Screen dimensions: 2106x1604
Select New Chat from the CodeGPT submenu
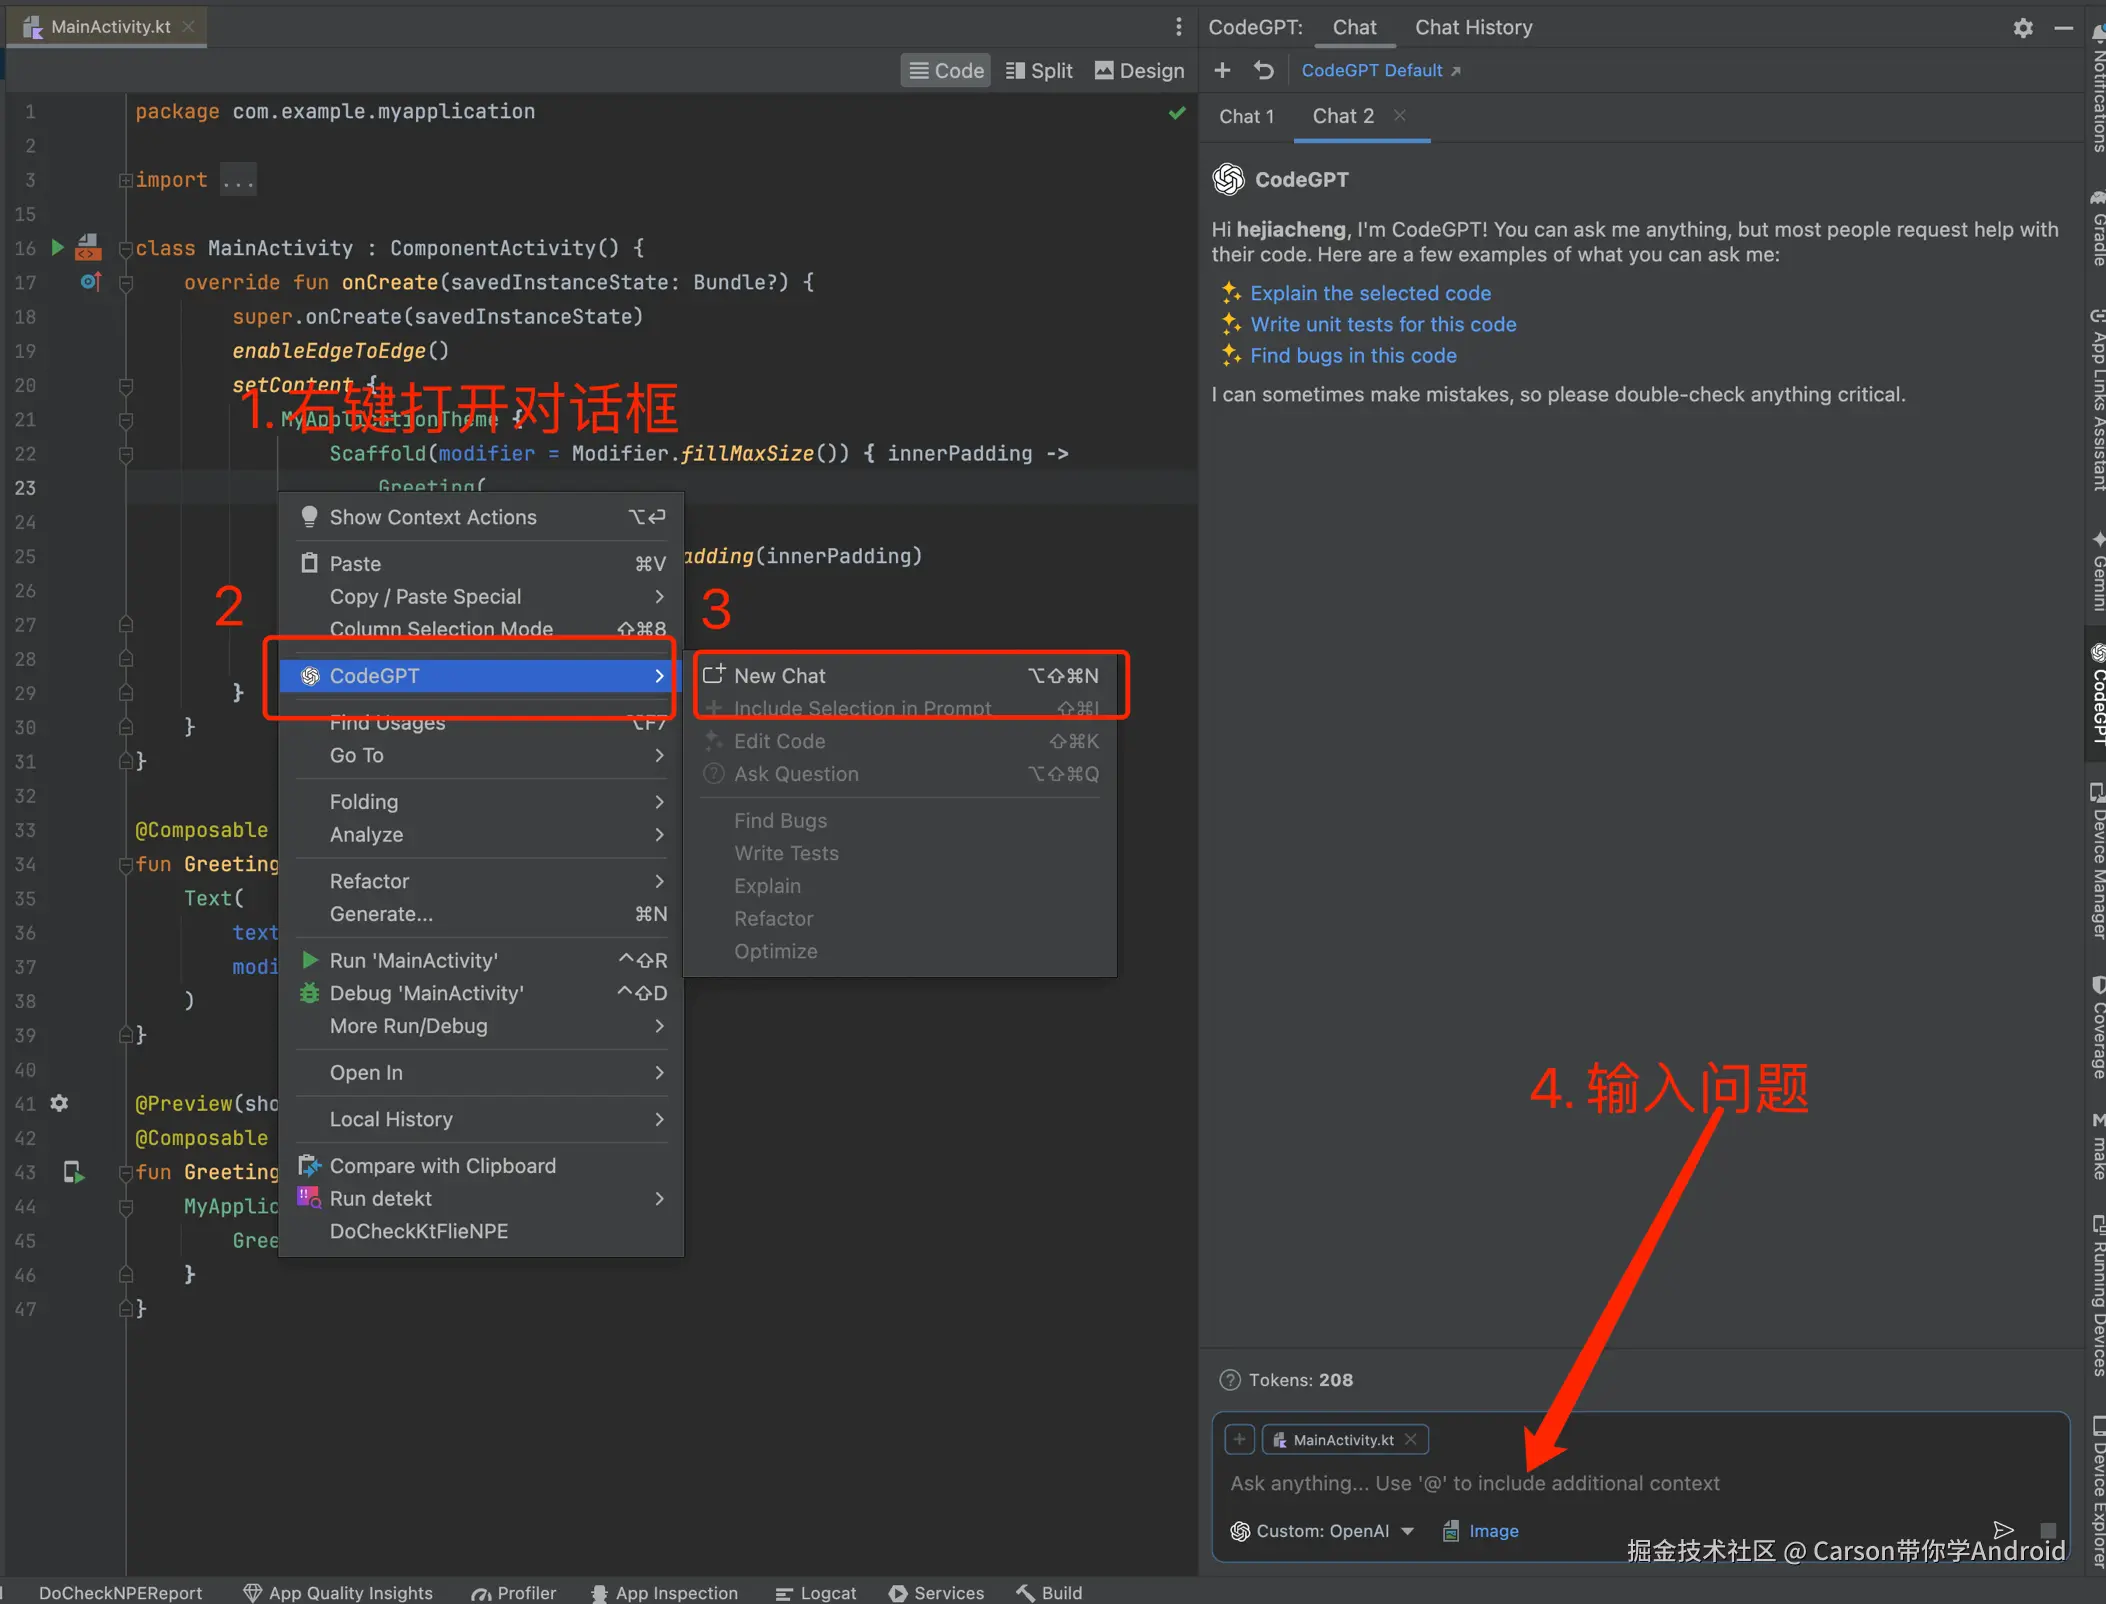tap(780, 676)
